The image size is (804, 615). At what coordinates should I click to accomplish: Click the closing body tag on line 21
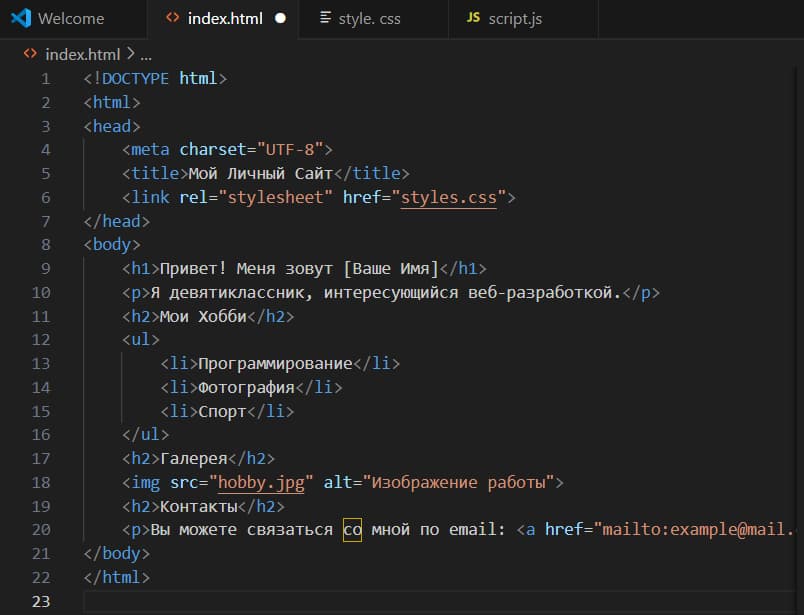point(117,553)
